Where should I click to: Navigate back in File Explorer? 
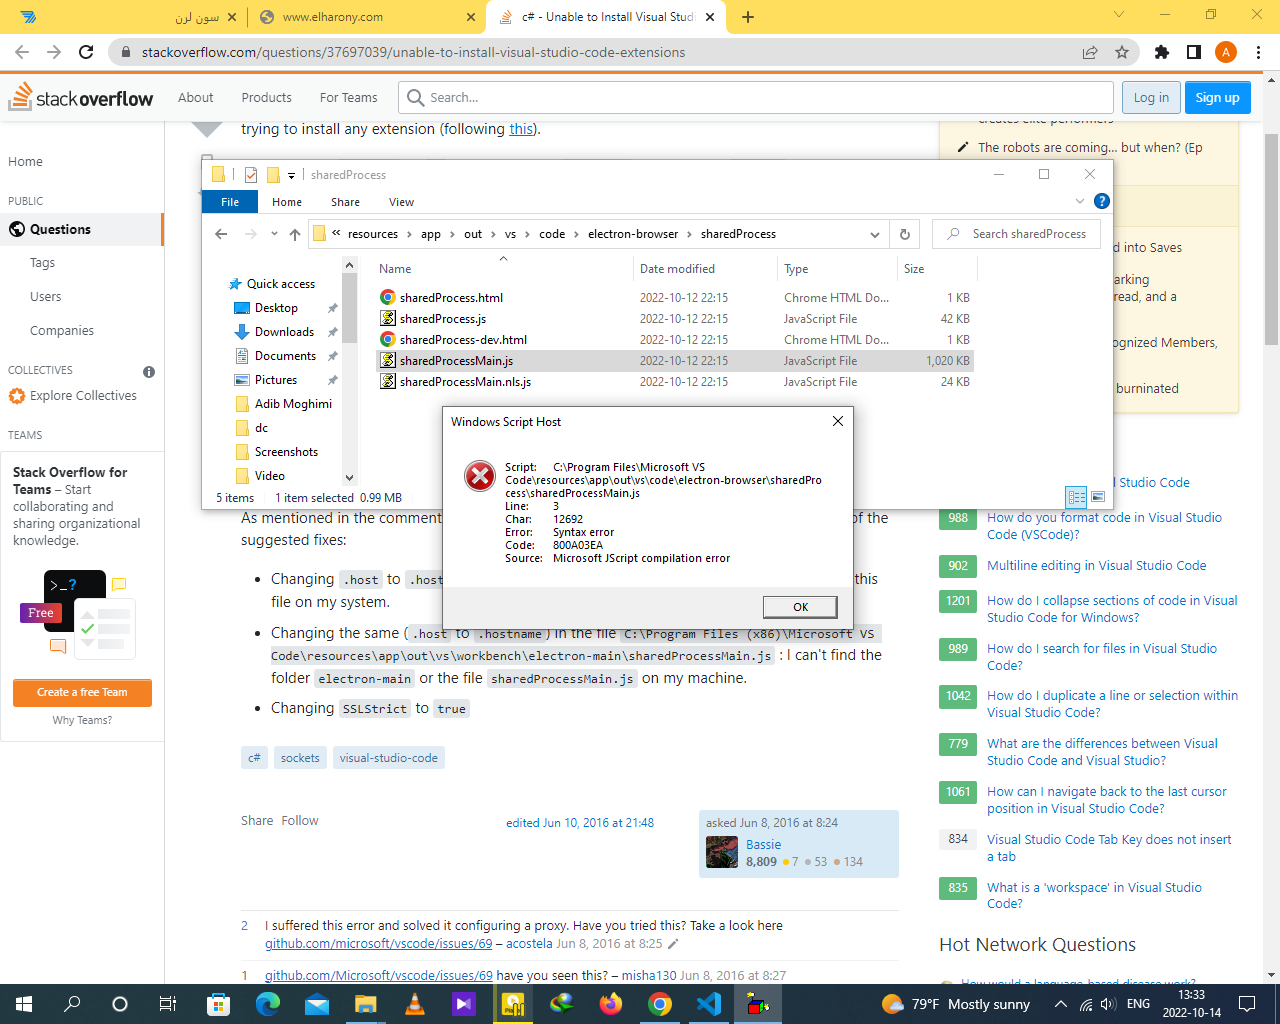click(221, 234)
